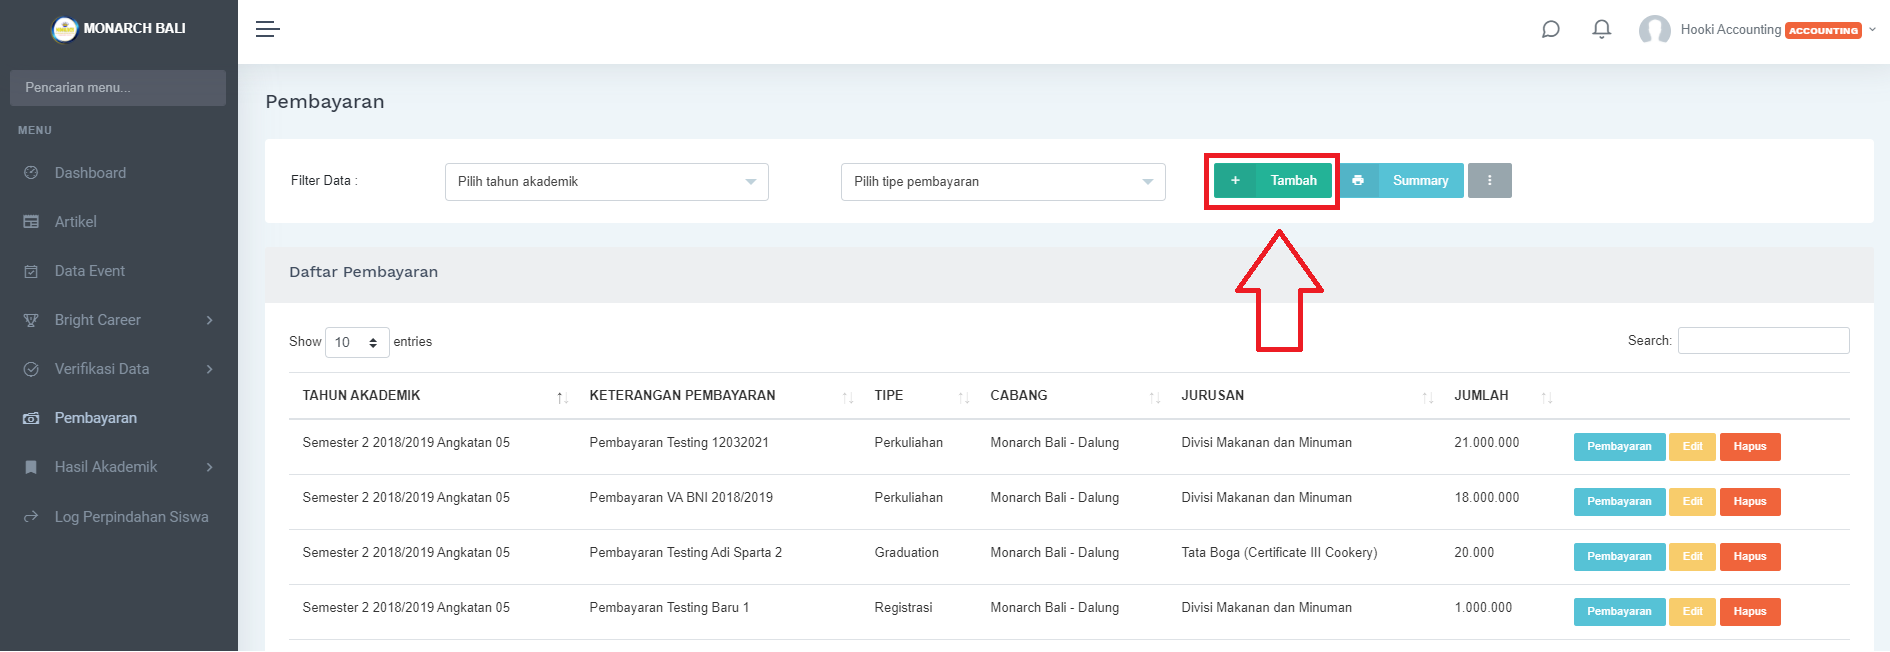1890x652 pixels.
Task: Click the green Tambah button
Action: (x=1273, y=181)
